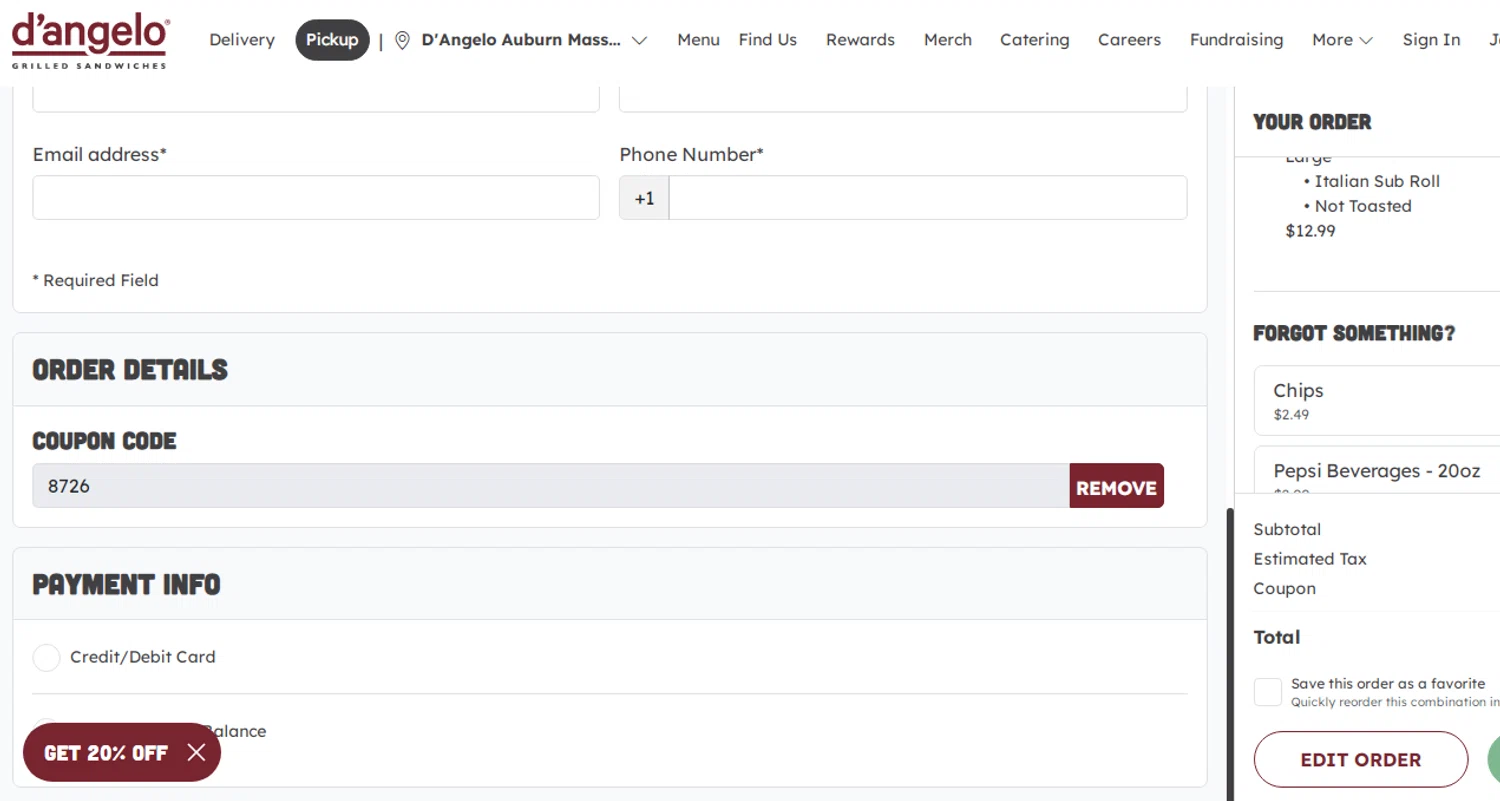Switch to Delivery order mode
Viewport: 1500px width, 801px height.
coord(242,40)
